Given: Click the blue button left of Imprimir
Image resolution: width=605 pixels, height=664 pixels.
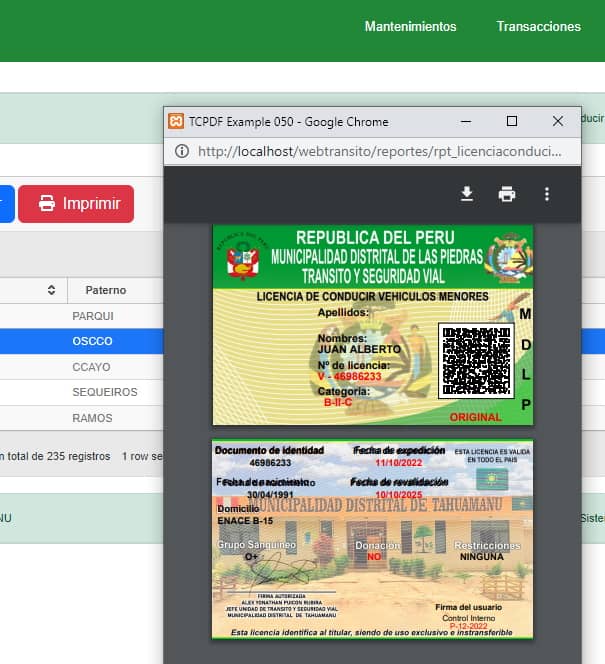Looking at the screenshot, I should click(x=6, y=204).
